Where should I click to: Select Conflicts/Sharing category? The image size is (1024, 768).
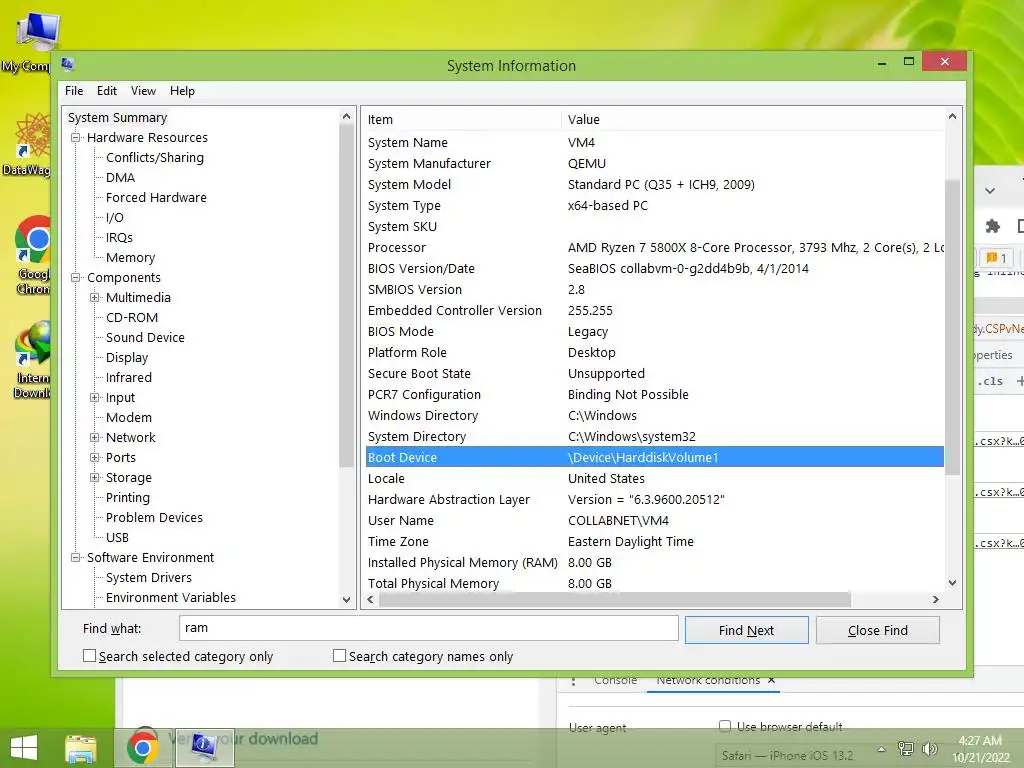[155, 157]
